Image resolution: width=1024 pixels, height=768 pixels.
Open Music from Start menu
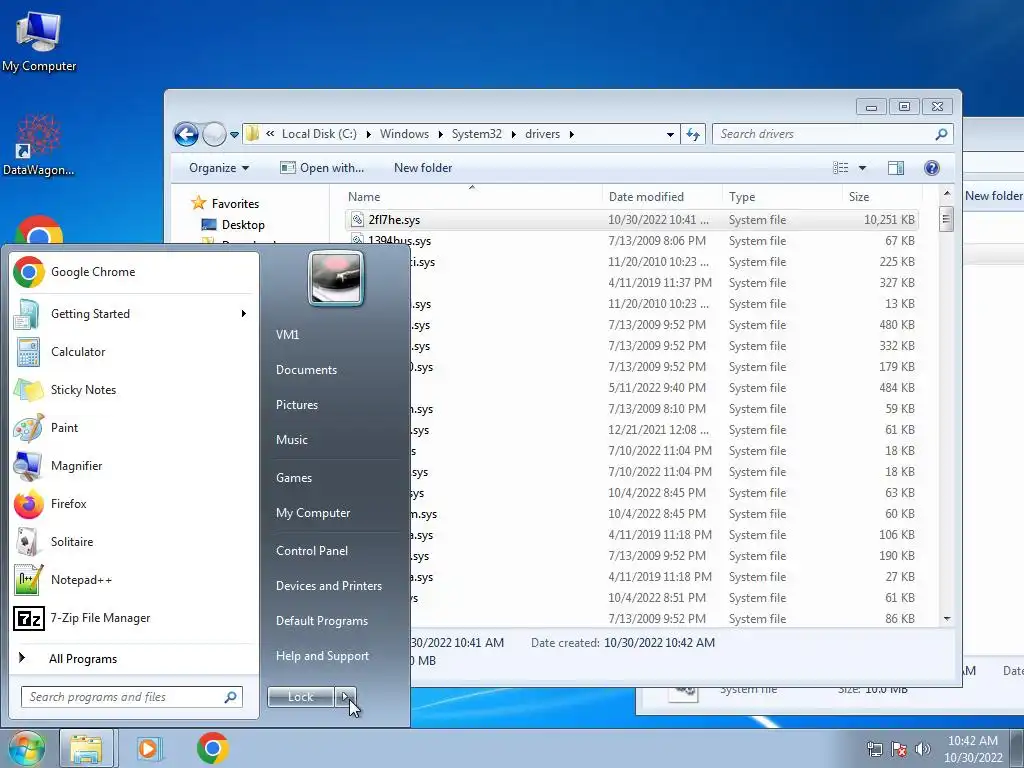click(291, 440)
